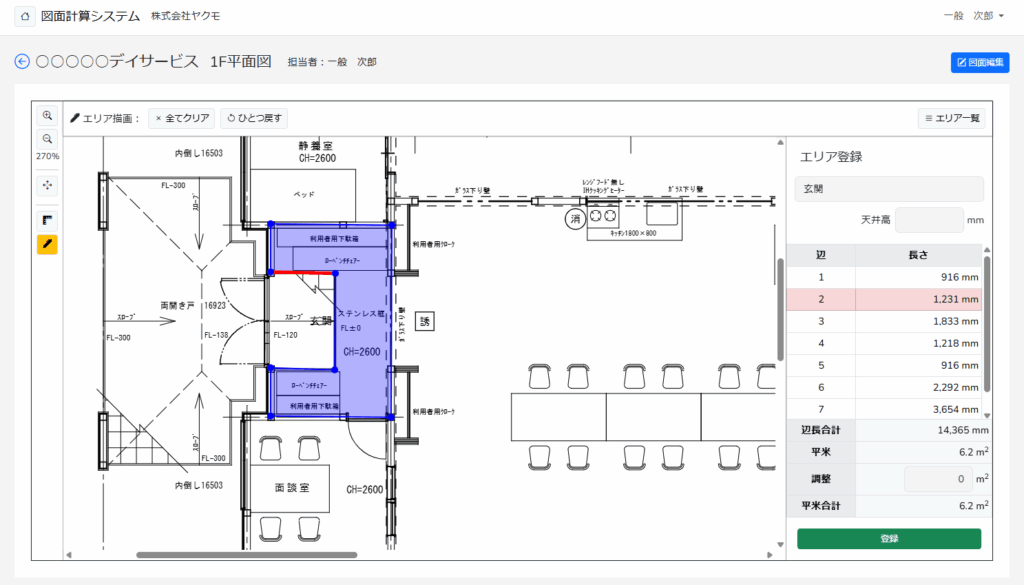Viewport: 1024px width, 585px height.
Task: Click the area name field showing 玄関
Action: [x=889, y=189]
